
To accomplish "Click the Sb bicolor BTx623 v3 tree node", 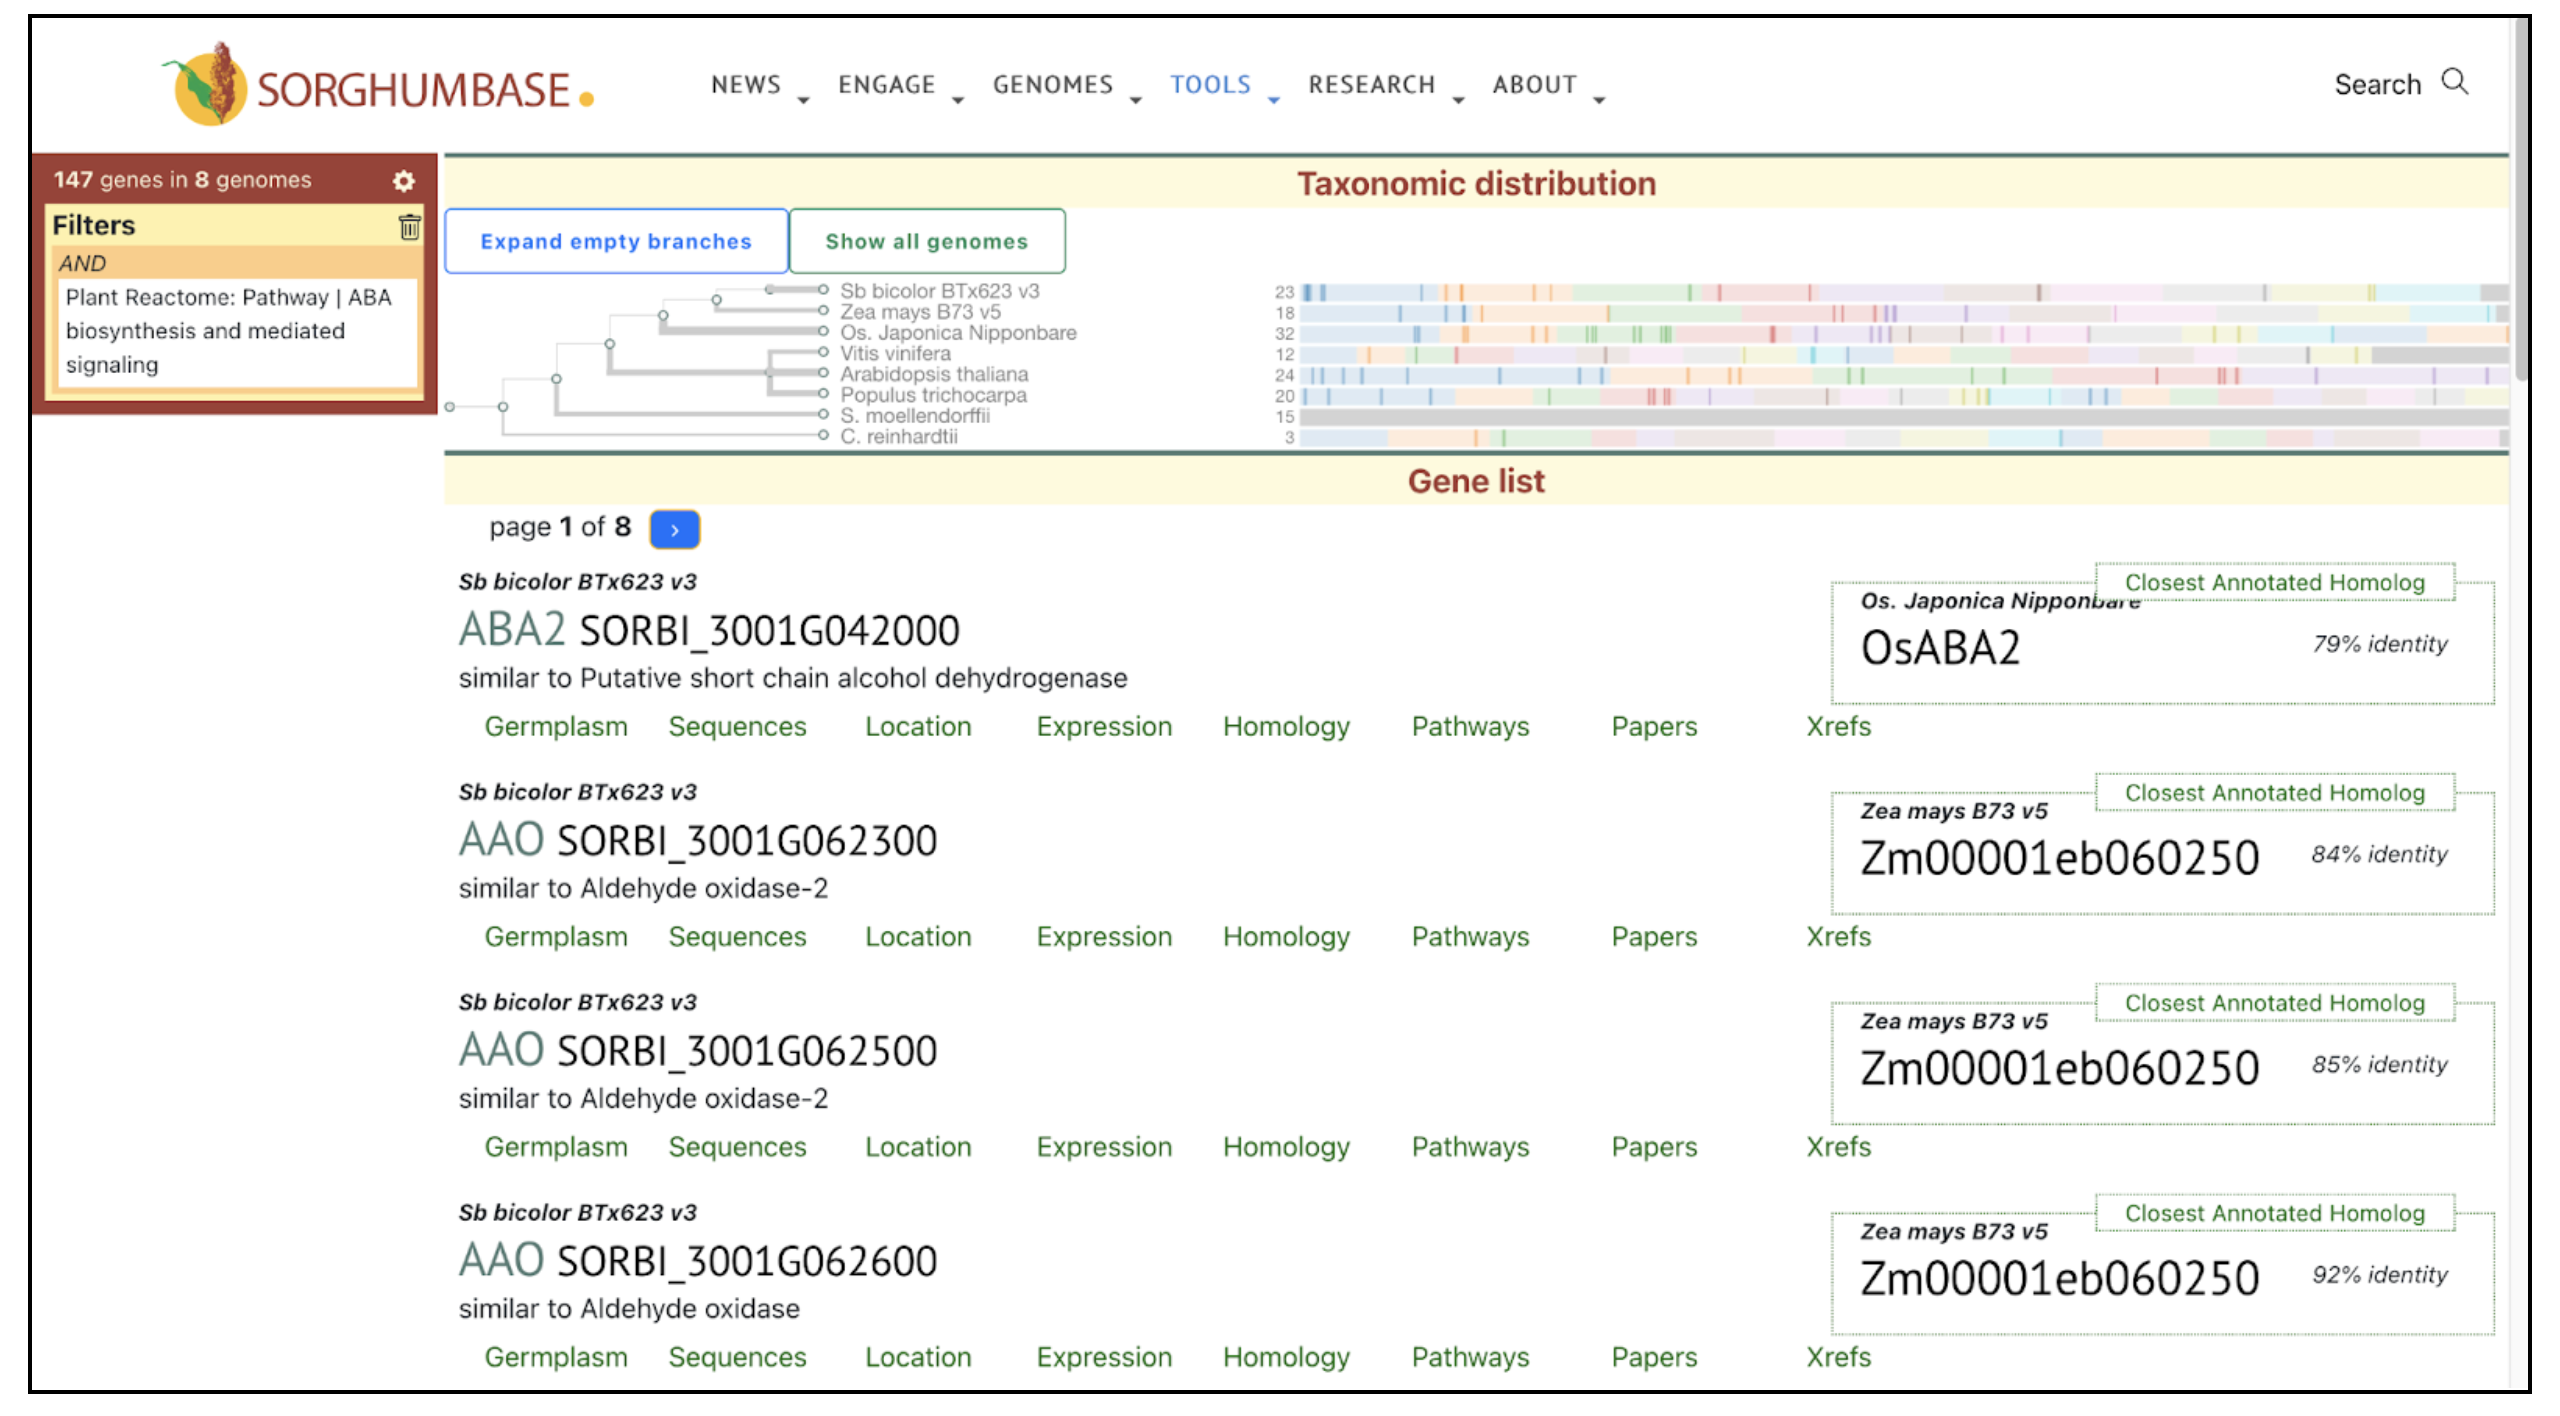I will [x=822, y=290].
